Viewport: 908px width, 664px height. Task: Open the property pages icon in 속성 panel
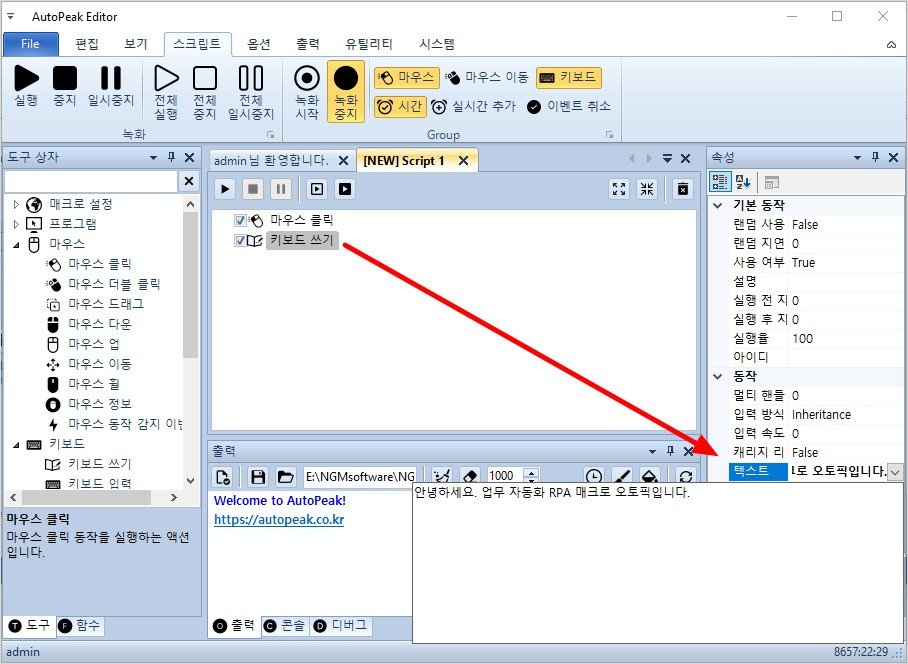click(x=771, y=182)
